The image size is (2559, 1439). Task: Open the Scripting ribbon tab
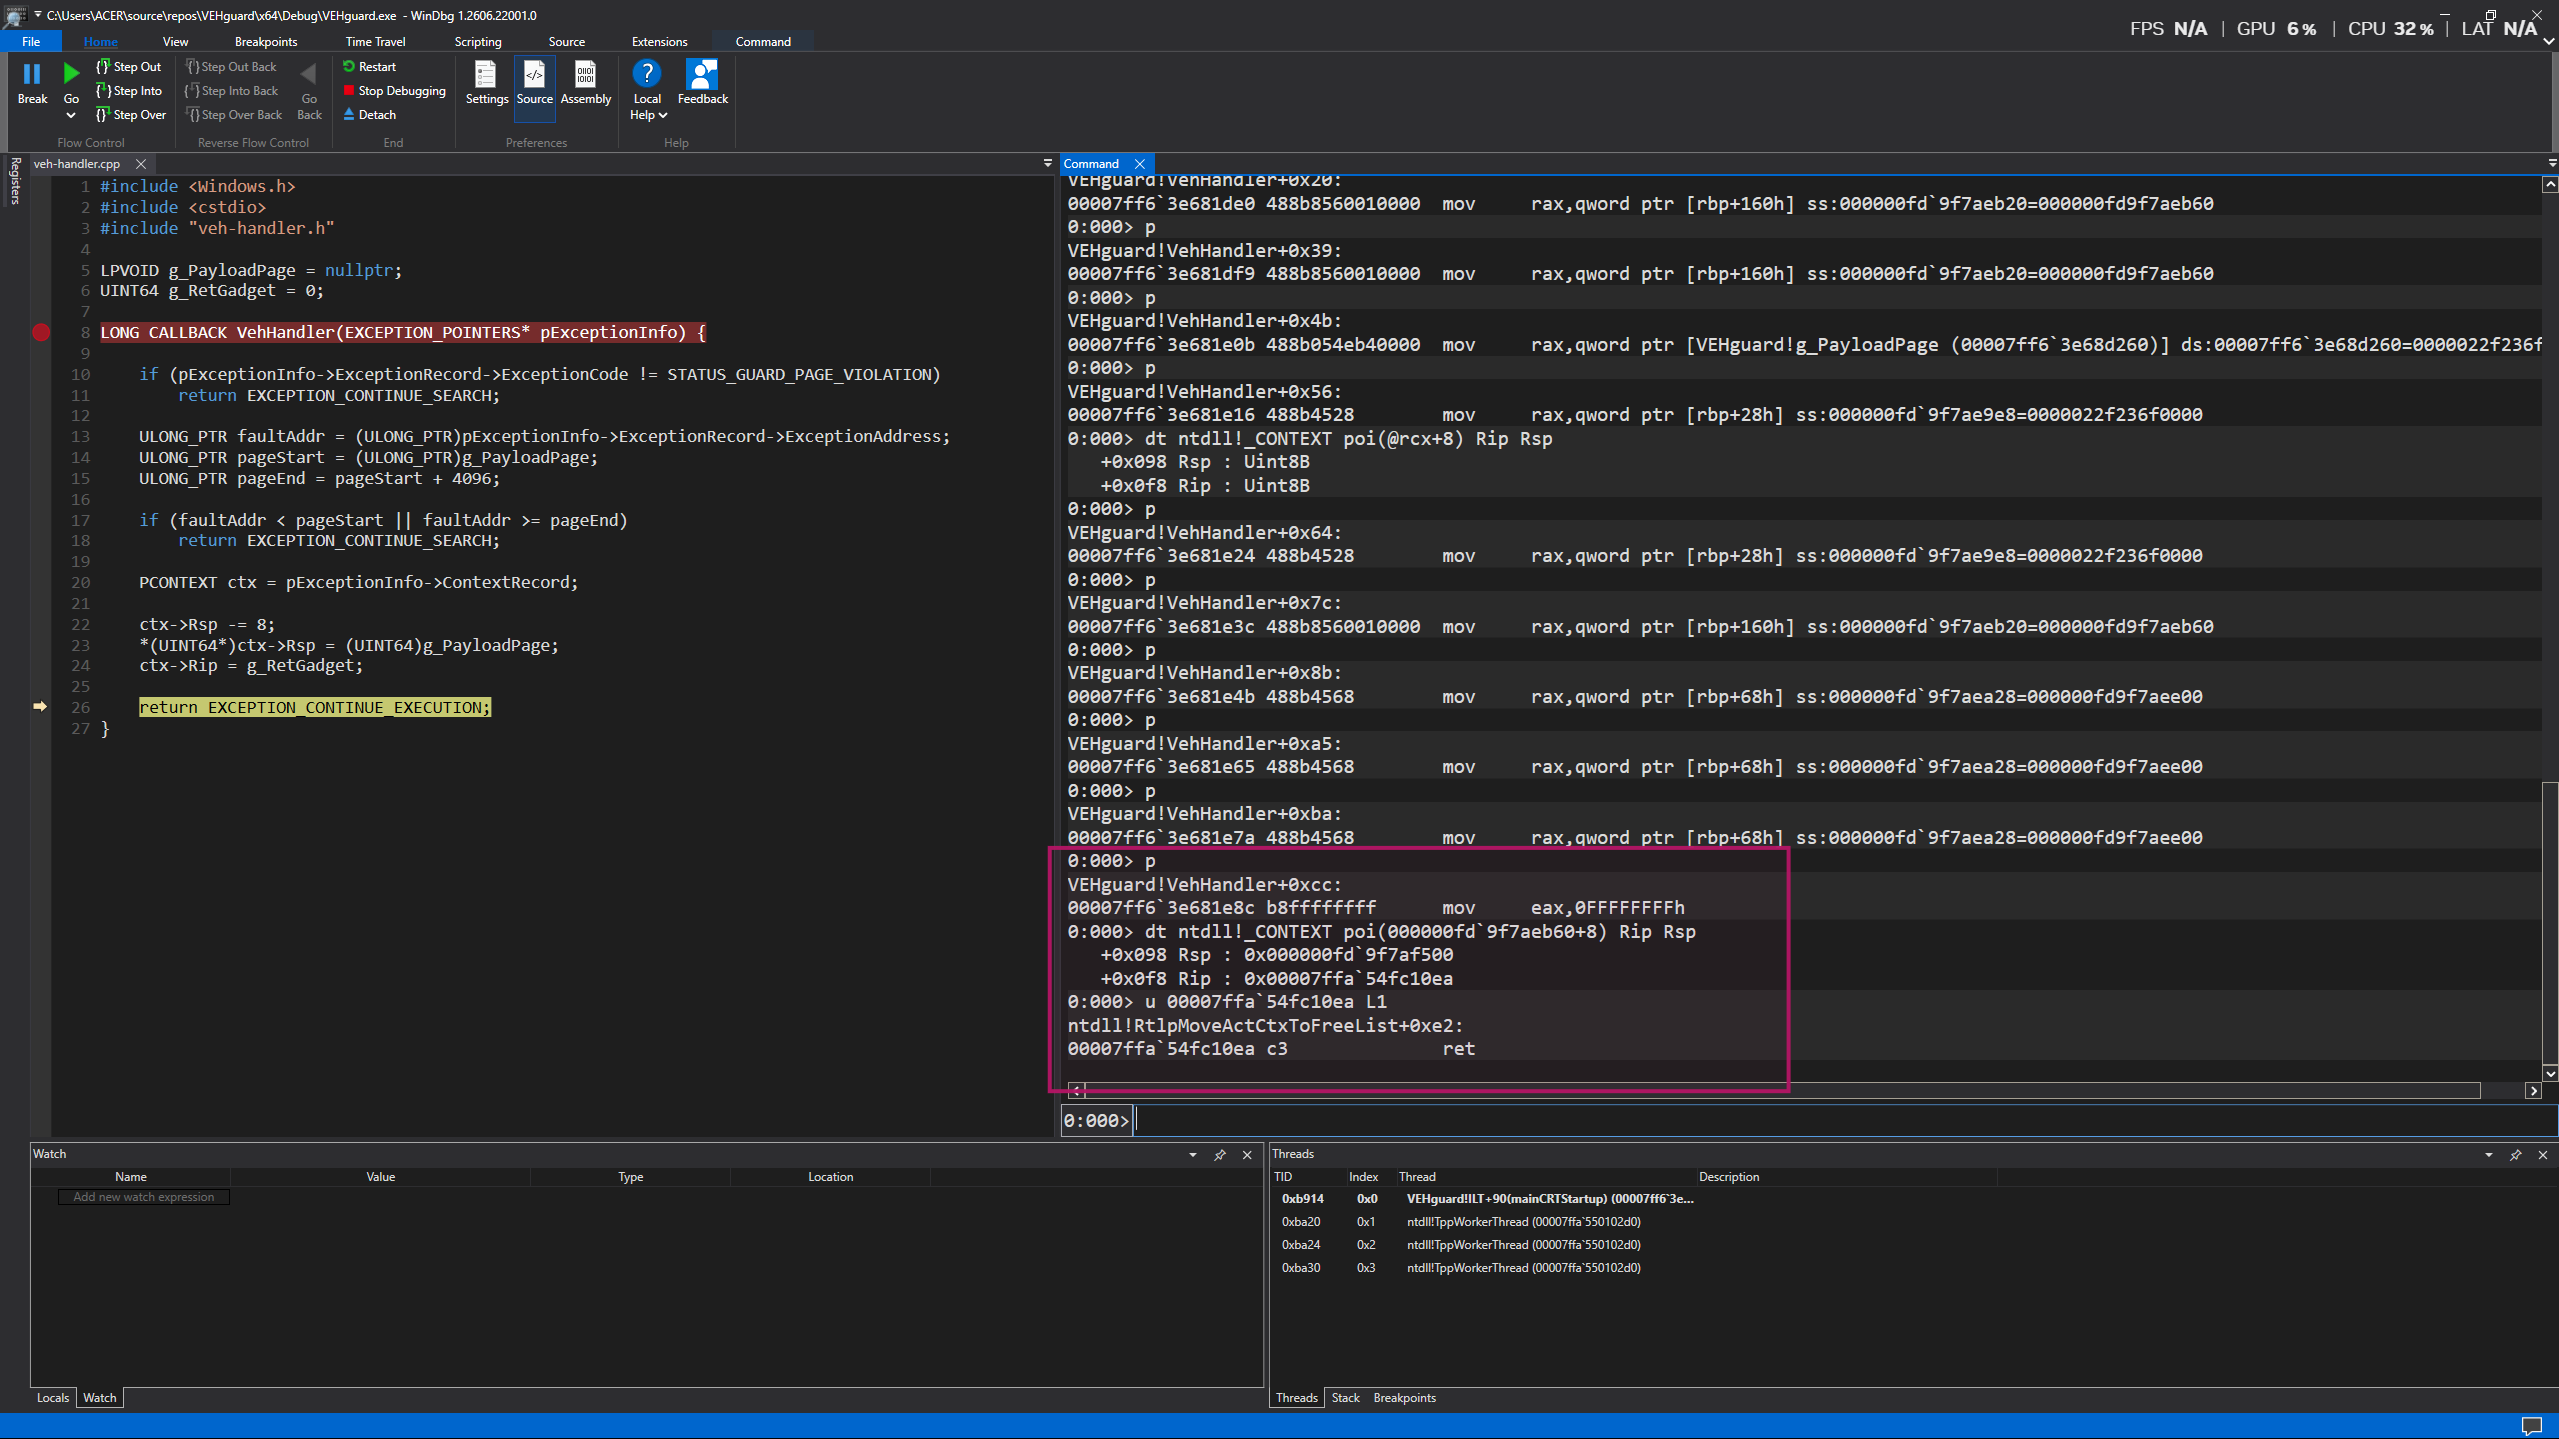coord(478,41)
